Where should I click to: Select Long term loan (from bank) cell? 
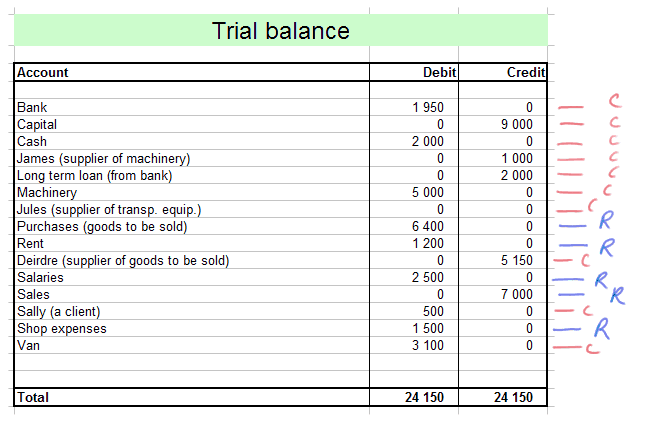pos(192,175)
